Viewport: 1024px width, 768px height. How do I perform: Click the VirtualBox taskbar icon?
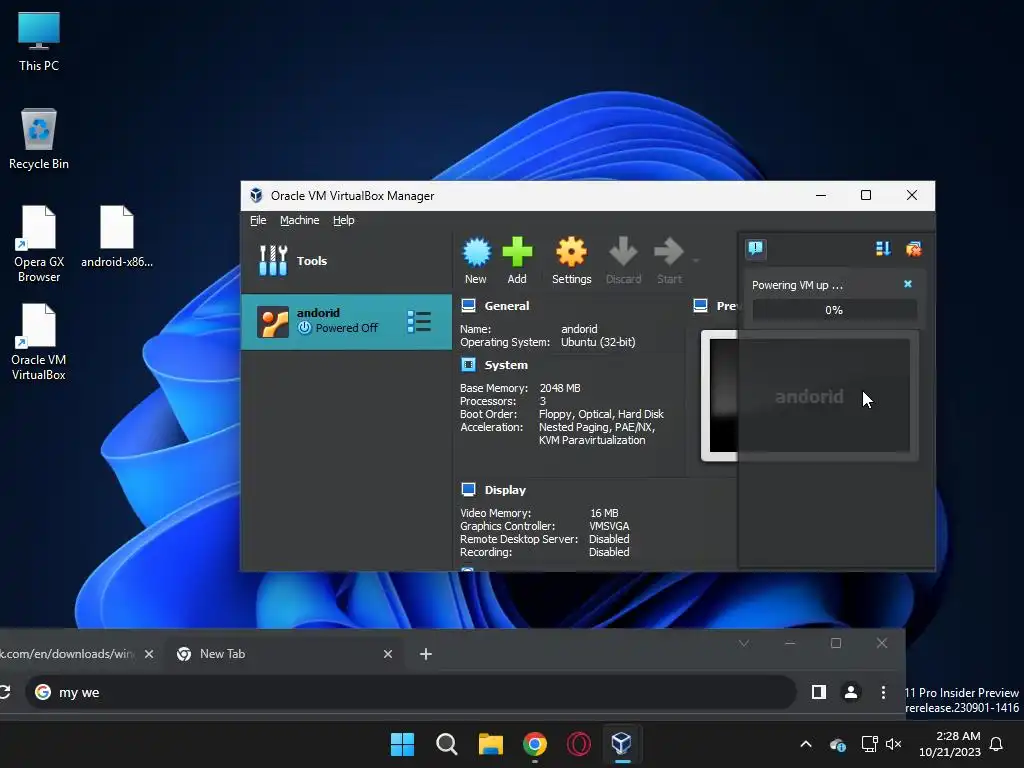[x=622, y=744]
